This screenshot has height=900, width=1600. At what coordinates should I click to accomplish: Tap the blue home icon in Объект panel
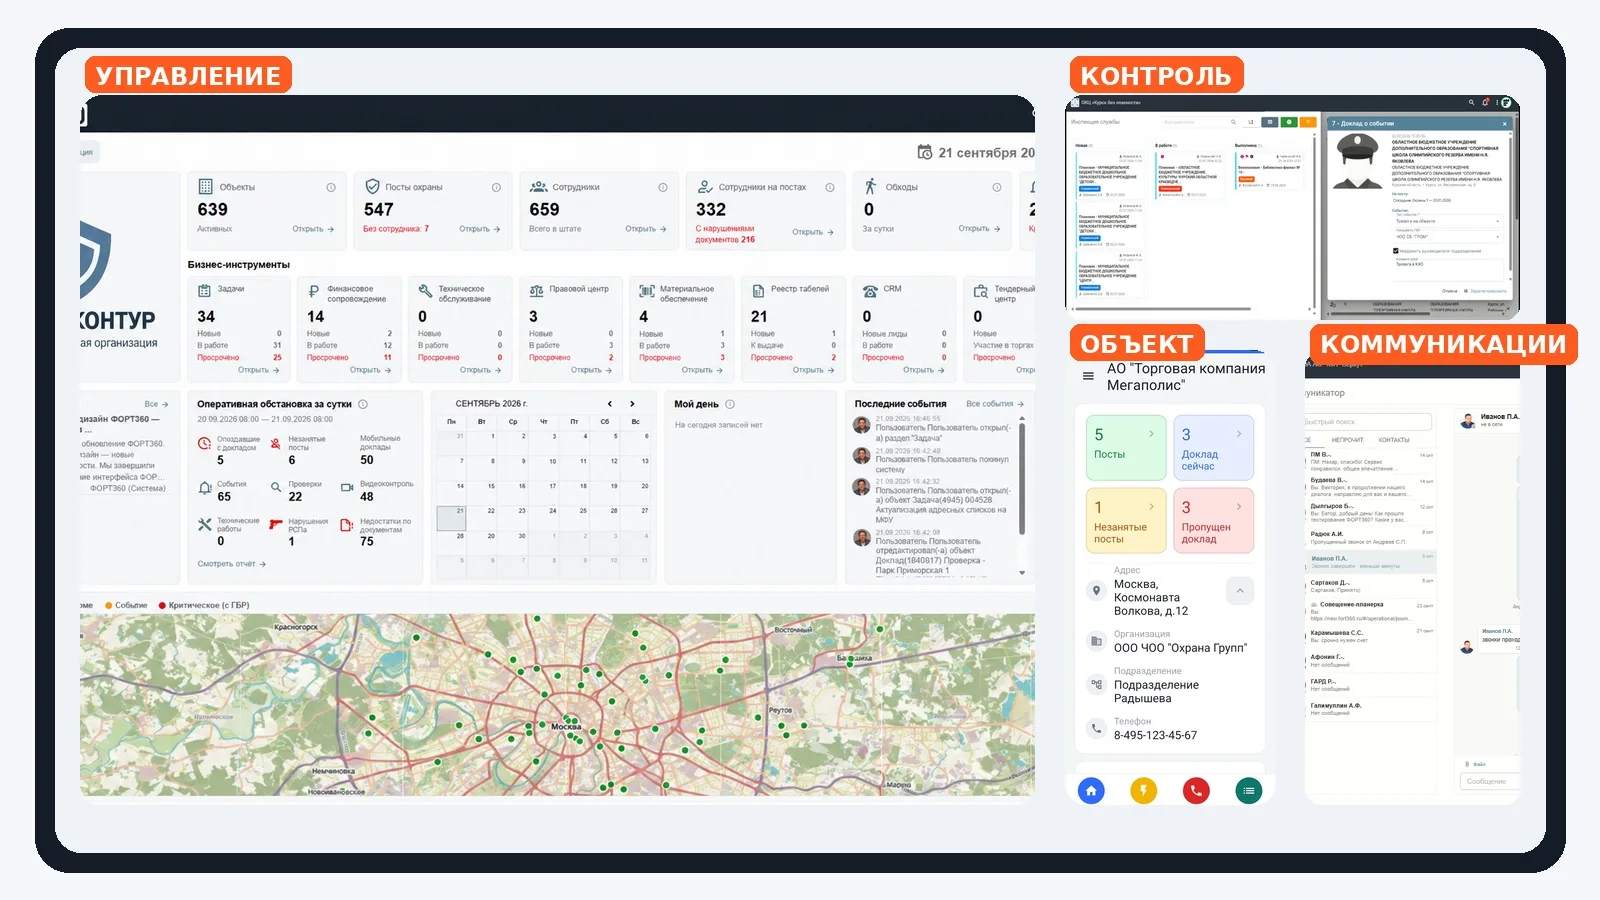pyautogui.click(x=1091, y=791)
